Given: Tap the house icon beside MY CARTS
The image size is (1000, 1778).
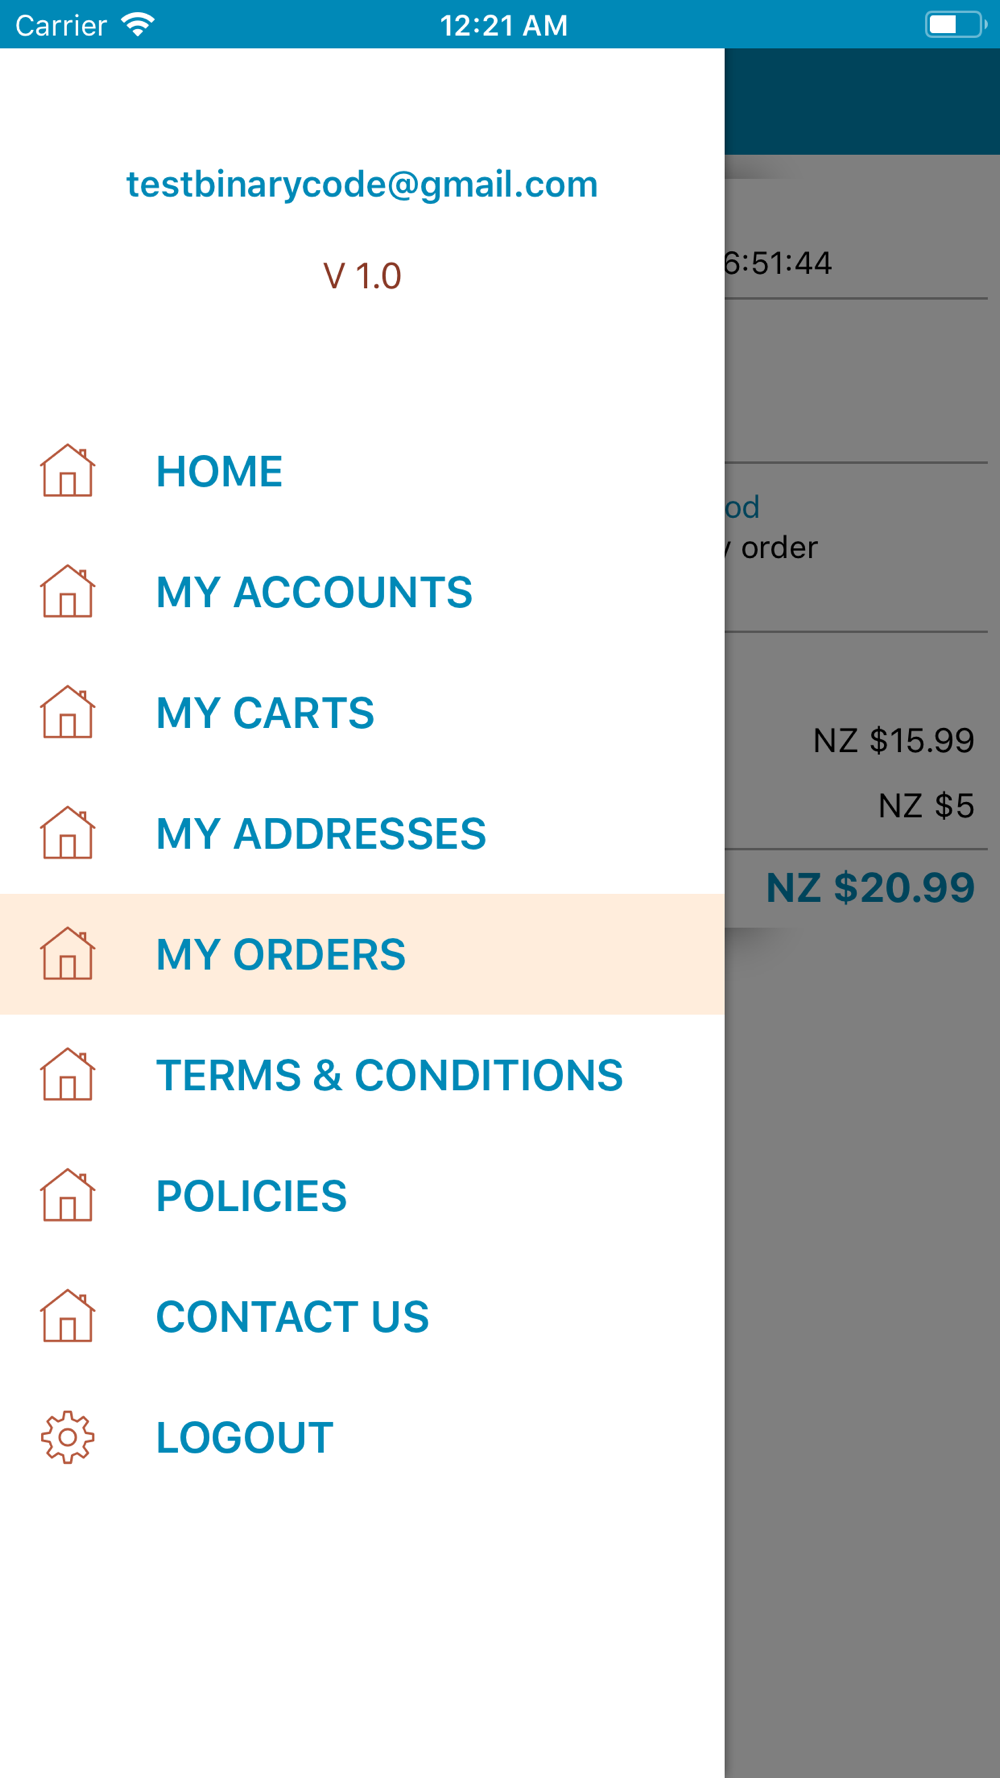Looking at the screenshot, I should 67,713.
